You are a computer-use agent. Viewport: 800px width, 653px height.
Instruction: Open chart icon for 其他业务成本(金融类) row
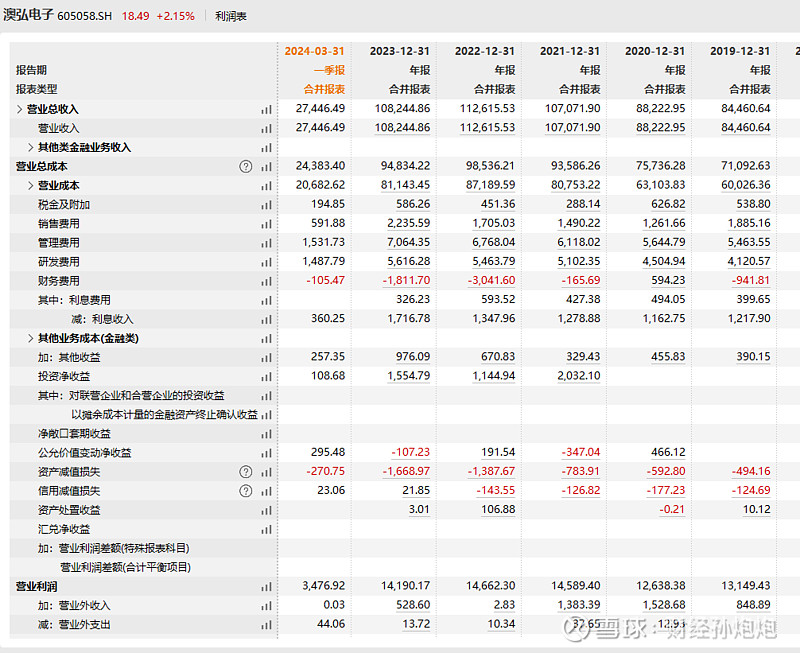[266, 339]
